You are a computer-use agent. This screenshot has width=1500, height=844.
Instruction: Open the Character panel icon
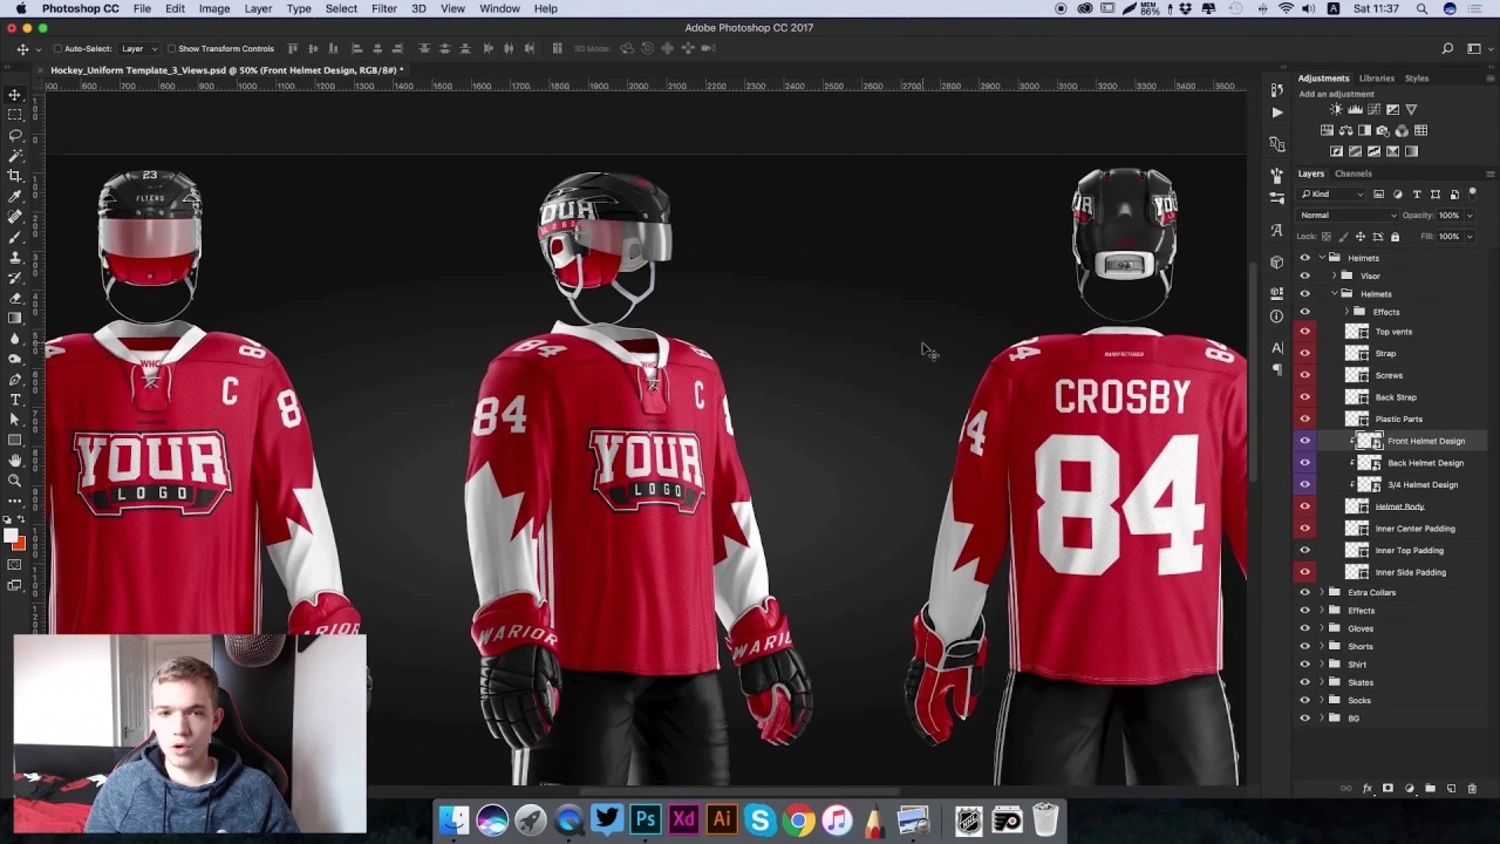click(1277, 348)
